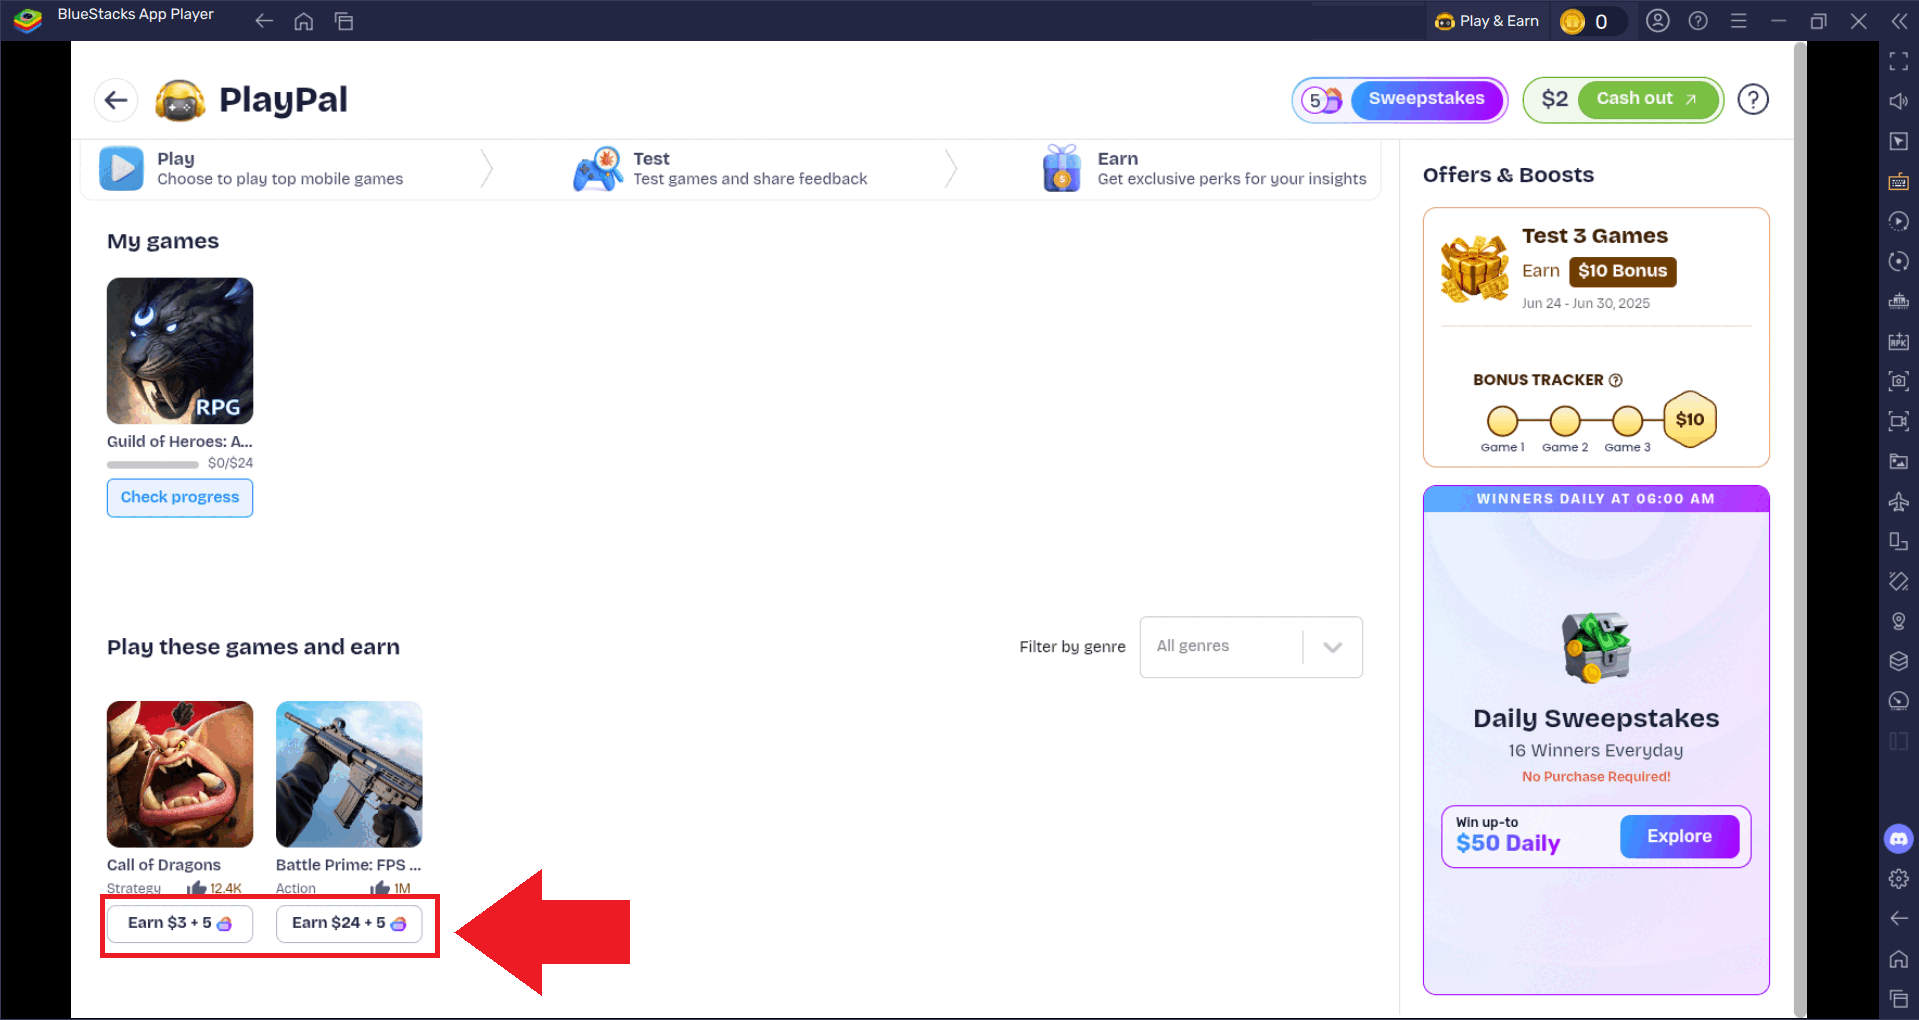Open the Battle Prime FPS game thumbnail

(x=349, y=774)
